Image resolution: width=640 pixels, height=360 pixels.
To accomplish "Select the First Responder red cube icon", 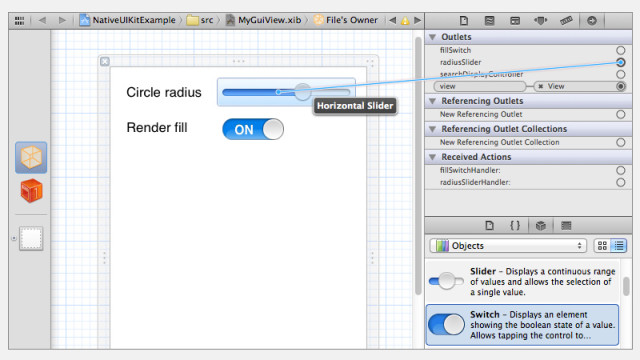I will pos(31,191).
